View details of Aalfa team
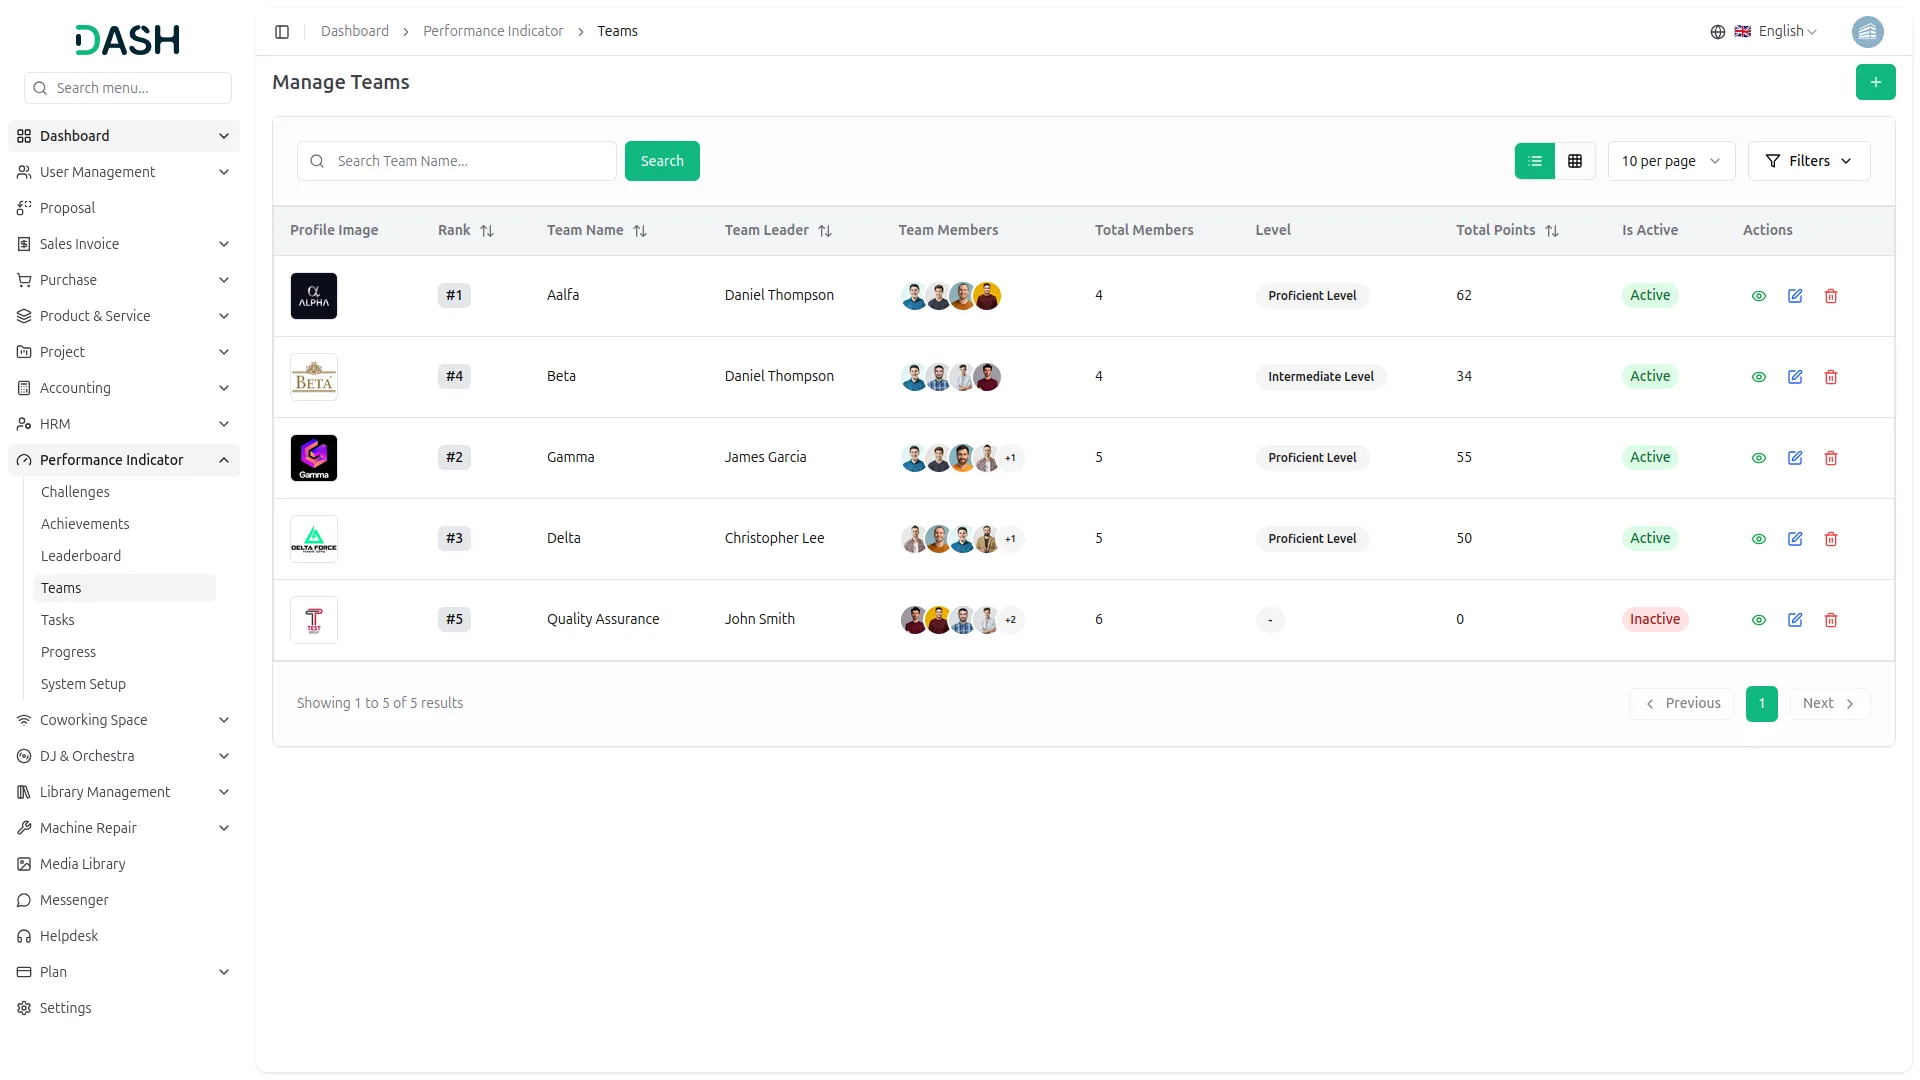 pos(1759,296)
